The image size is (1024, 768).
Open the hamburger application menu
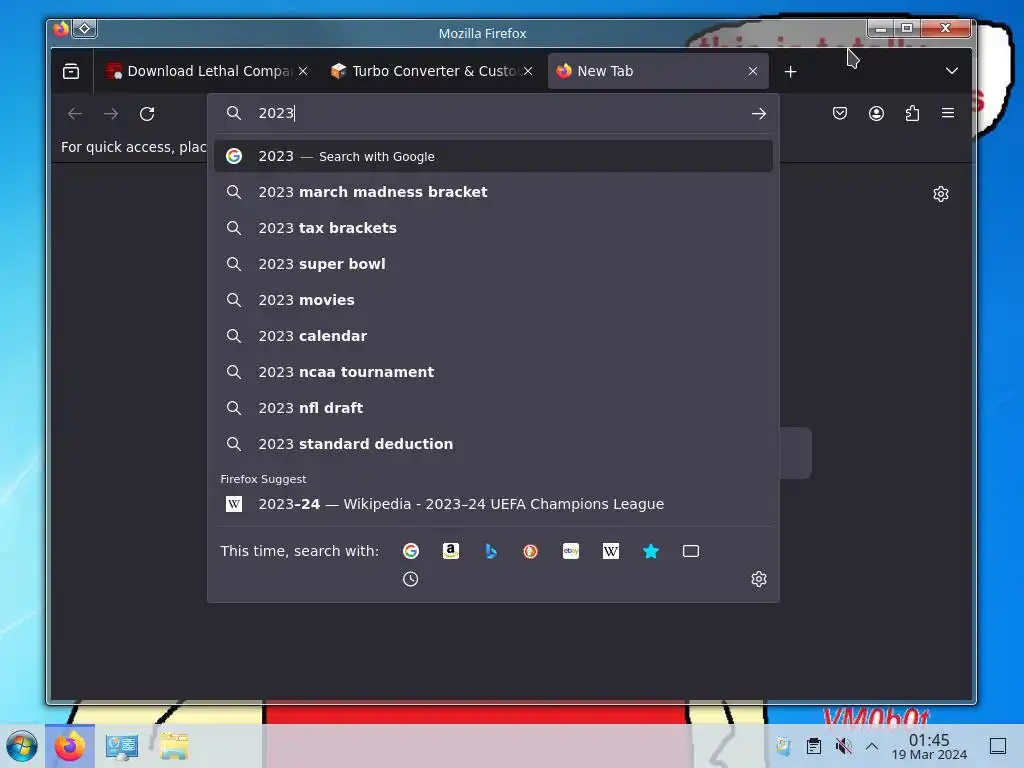(x=948, y=114)
